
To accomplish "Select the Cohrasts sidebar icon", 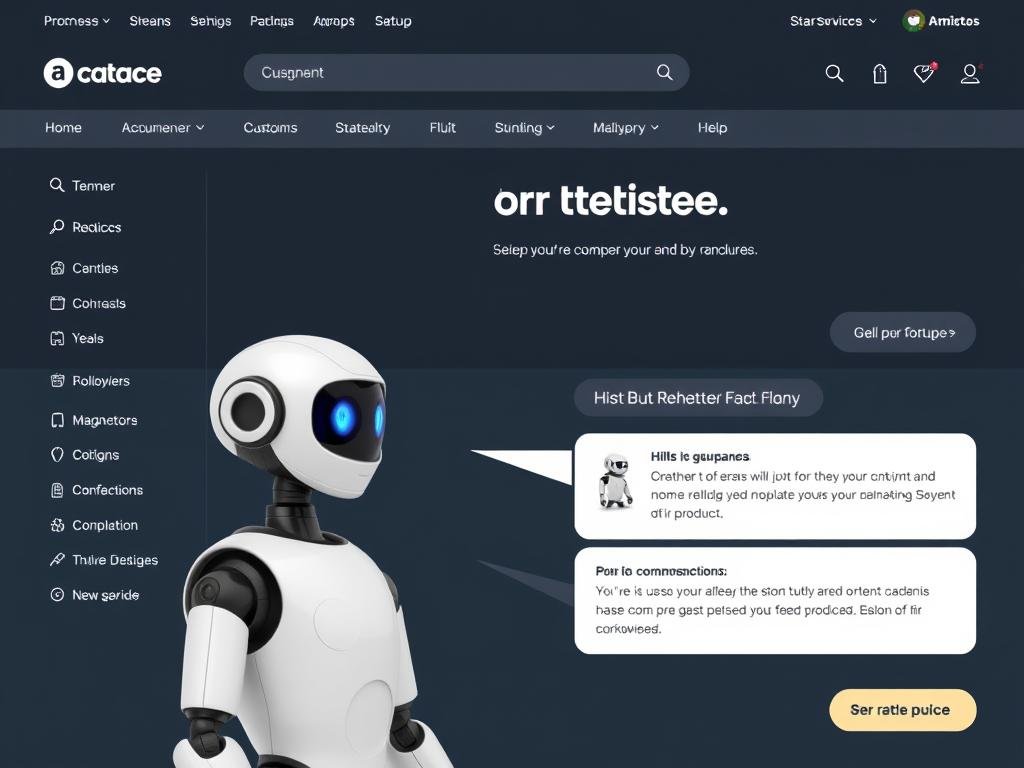I will coord(57,303).
